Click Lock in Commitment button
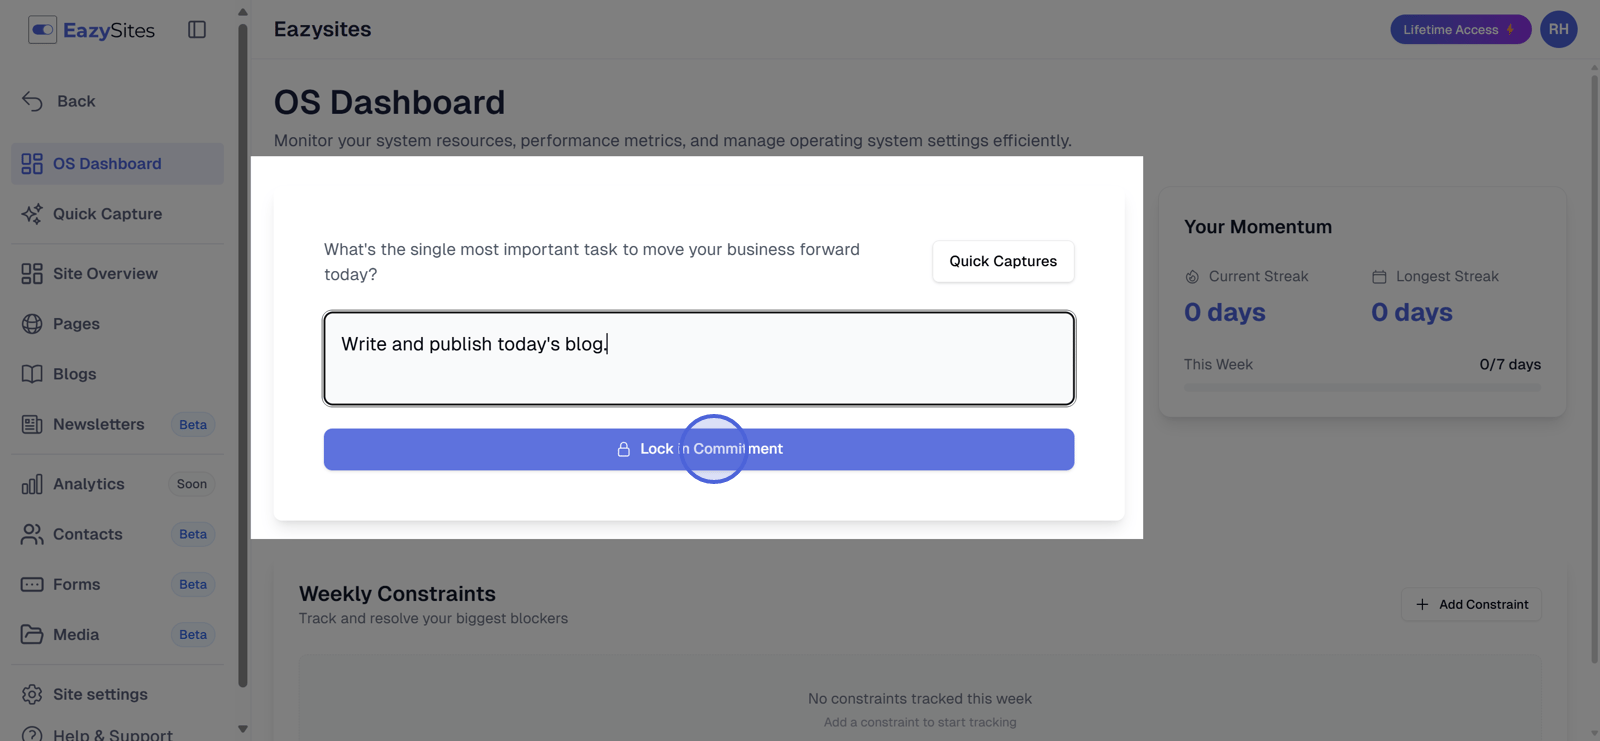The width and height of the screenshot is (1600, 741). pos(698,449)
